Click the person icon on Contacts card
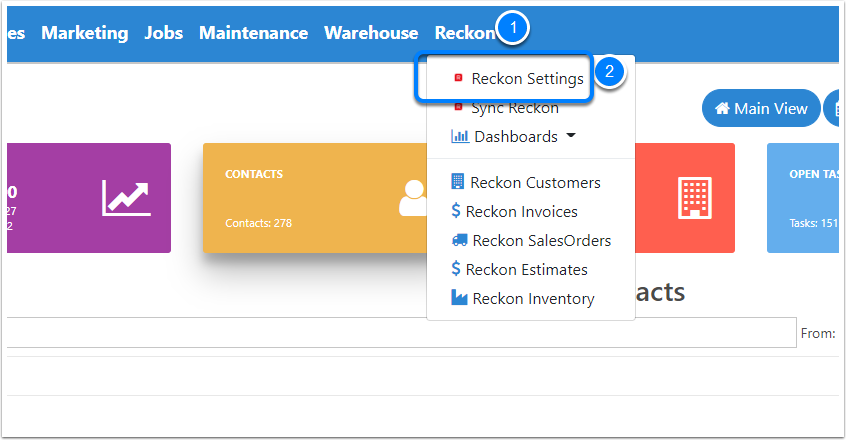 click(413, 198)
